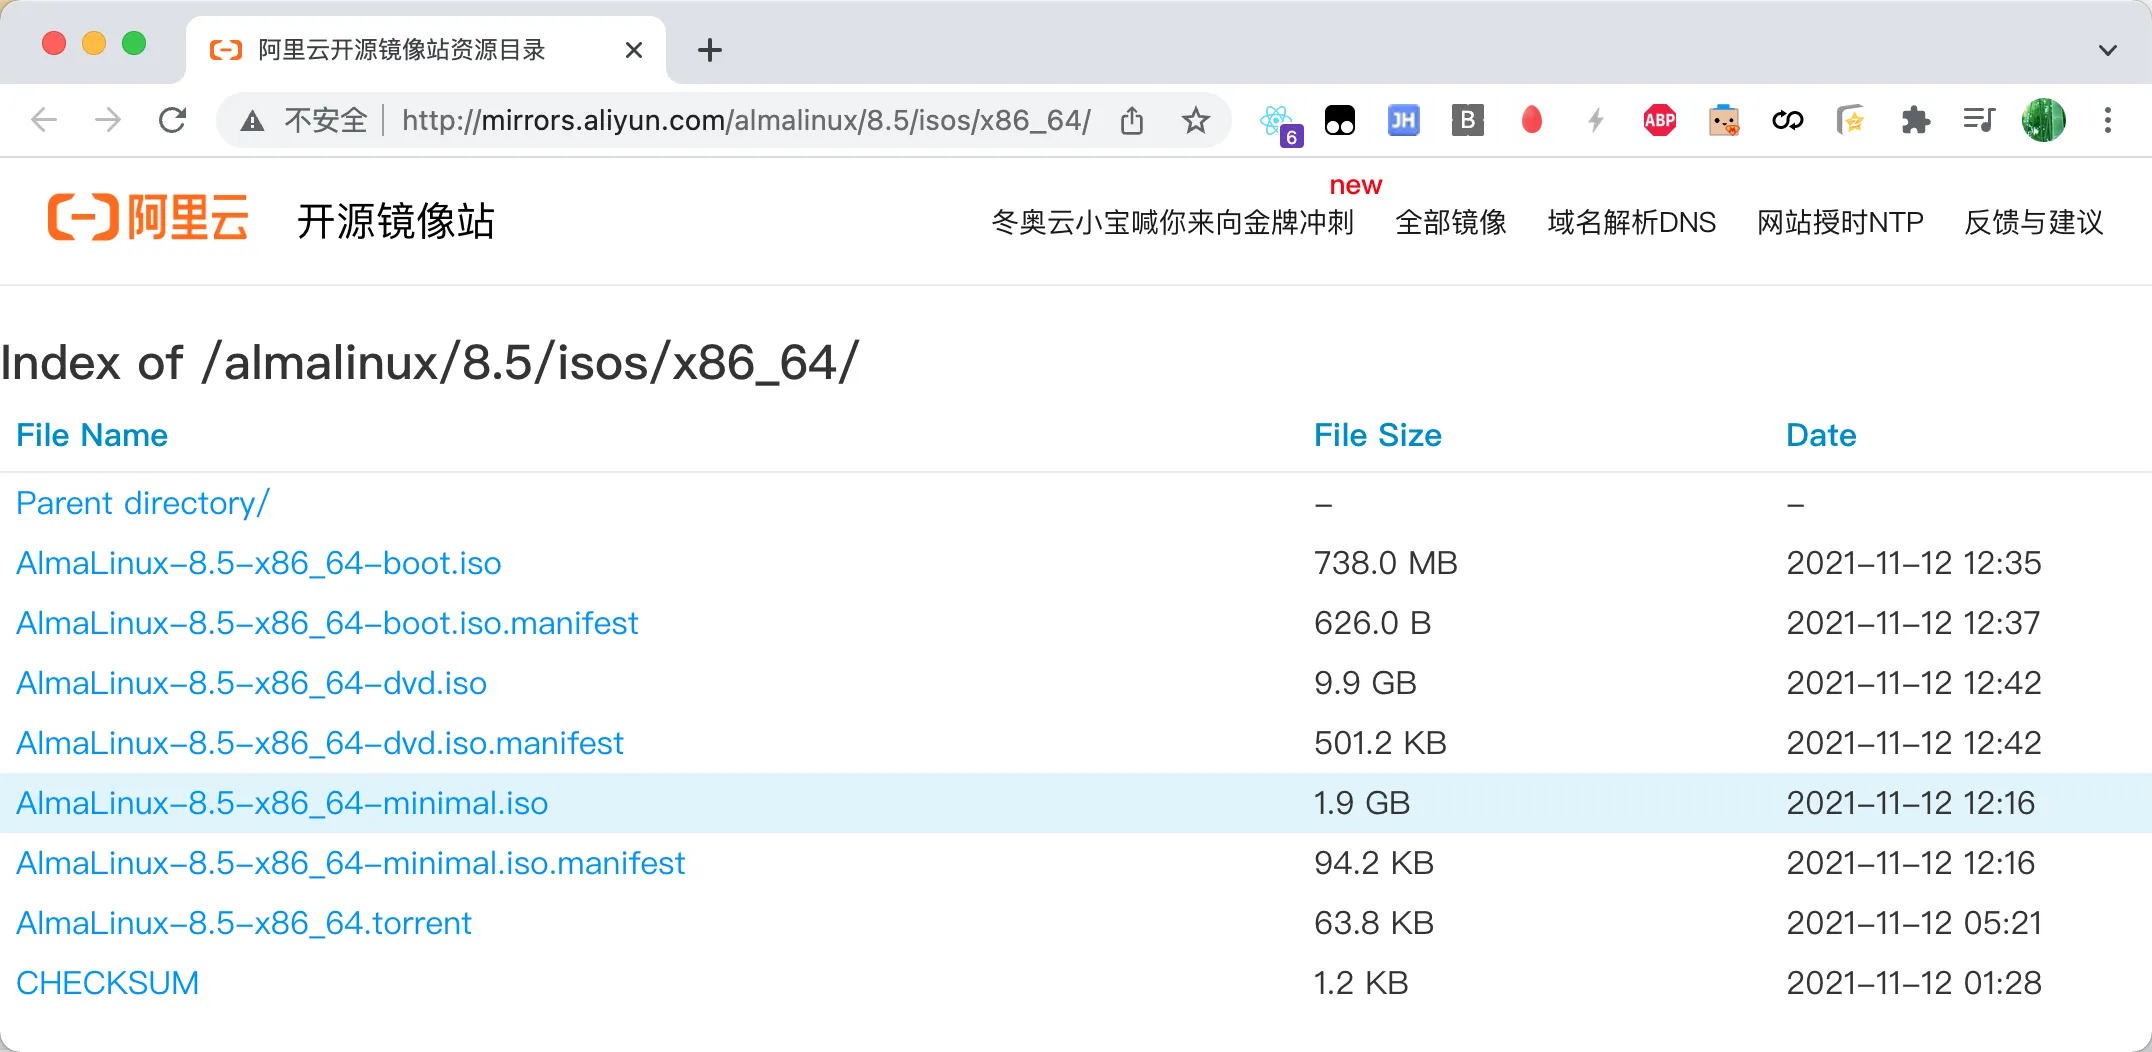2152x1052 pixels.
Task: Click the 63.8 KB file size cell
Action: click(x=1374, y=923)
